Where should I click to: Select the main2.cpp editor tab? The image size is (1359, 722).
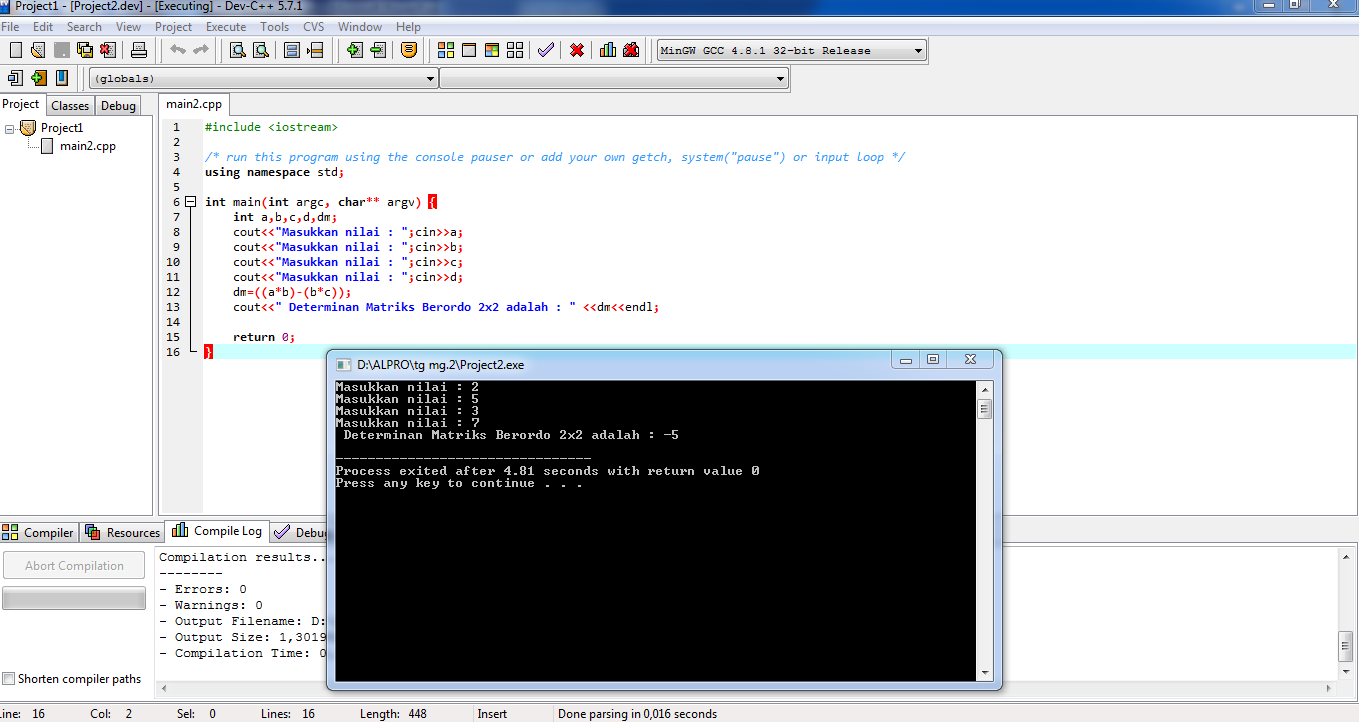193,103
